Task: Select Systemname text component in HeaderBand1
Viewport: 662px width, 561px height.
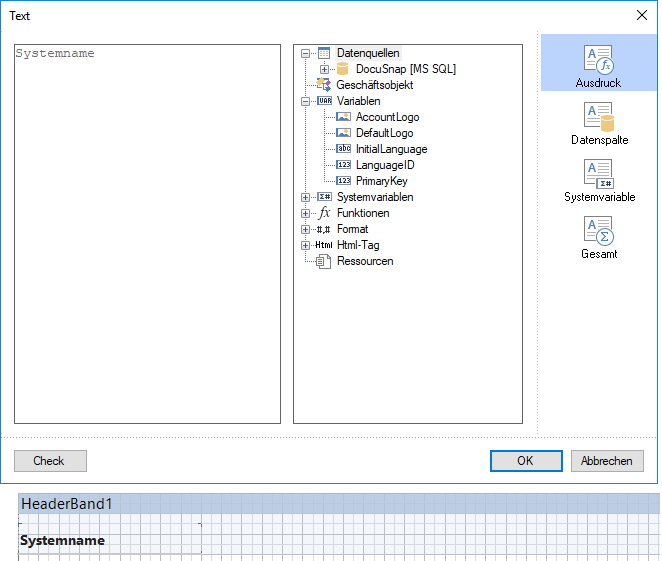Action: pyautogui.click(x=110, y=539)
